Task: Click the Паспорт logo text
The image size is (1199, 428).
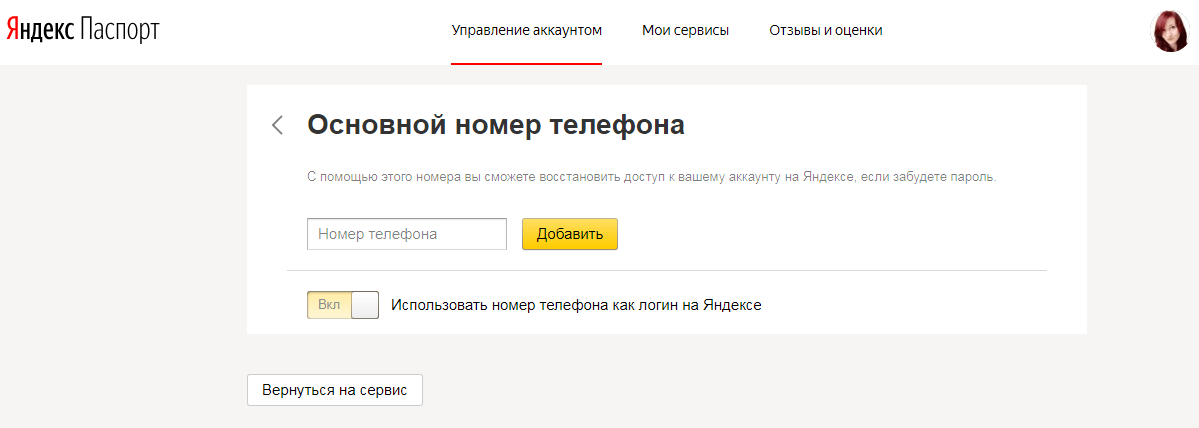Action: pyautogui.click(x=118, y=31)
